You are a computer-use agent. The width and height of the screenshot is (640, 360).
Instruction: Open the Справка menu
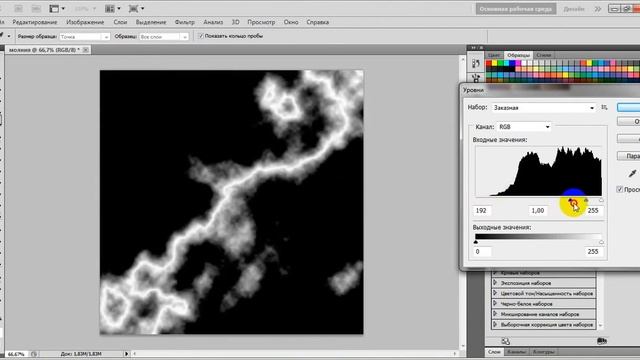tap(318, 22)
